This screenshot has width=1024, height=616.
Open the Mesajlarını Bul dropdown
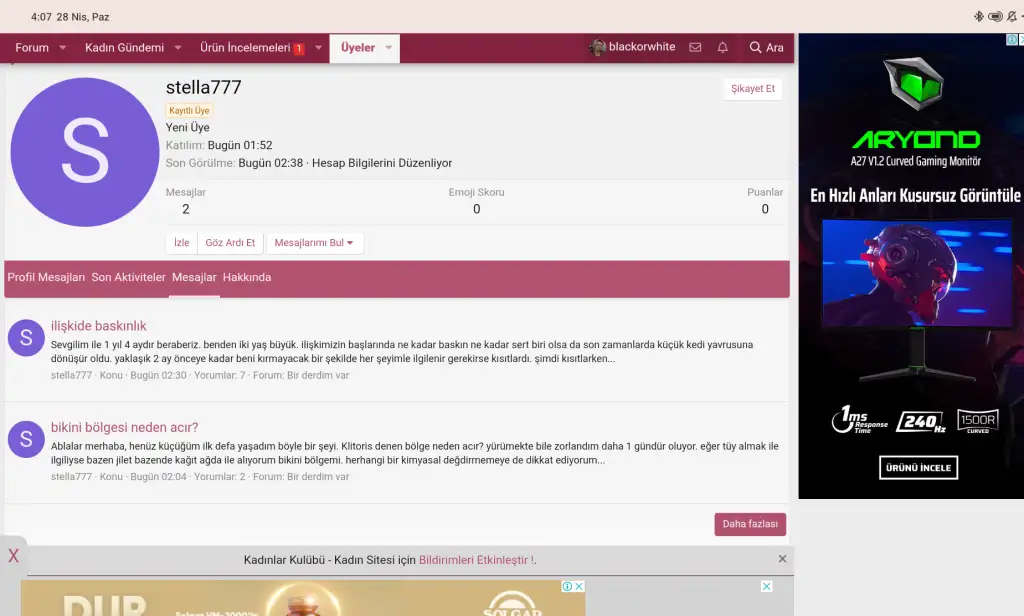(314, 243)
